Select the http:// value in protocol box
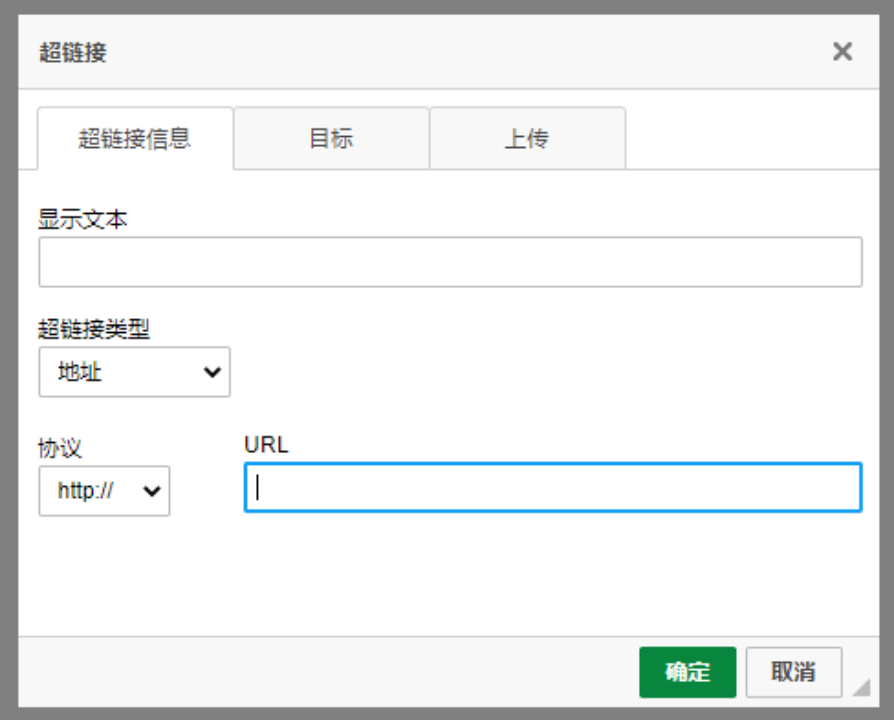Screen dimensions: 894x720 coord(86,492)
